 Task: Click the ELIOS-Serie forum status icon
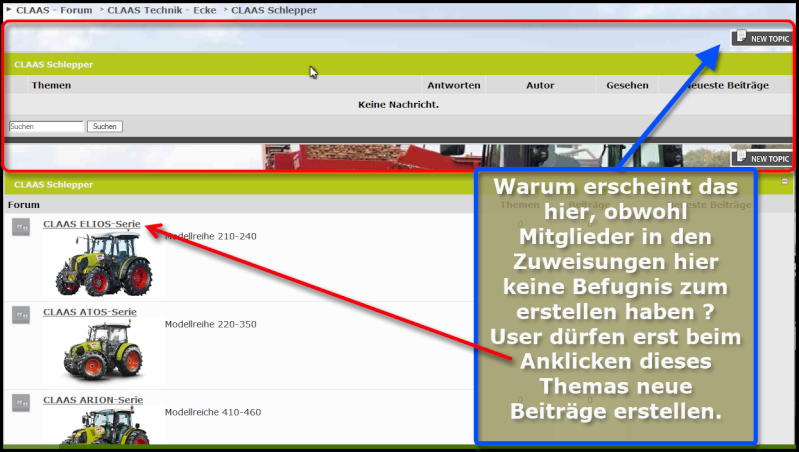[21, 227]
